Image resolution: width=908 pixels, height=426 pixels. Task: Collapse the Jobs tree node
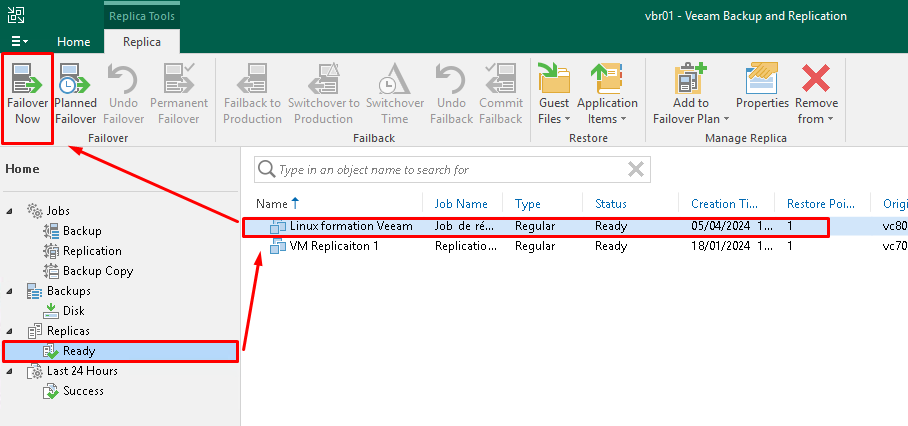coord(9,211)
